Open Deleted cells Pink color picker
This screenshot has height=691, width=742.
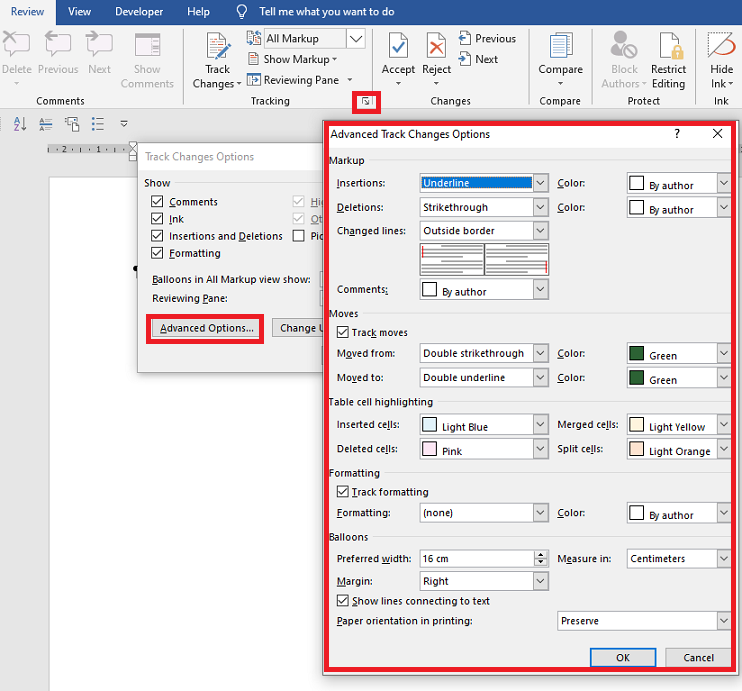pyautogui.click(x=484, y=448)
